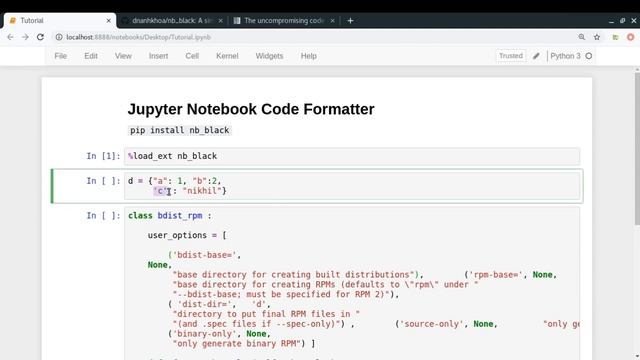Screen dimensions: 640x360
Task: Open site information icon beside localhost
Action: coord(59,37)
